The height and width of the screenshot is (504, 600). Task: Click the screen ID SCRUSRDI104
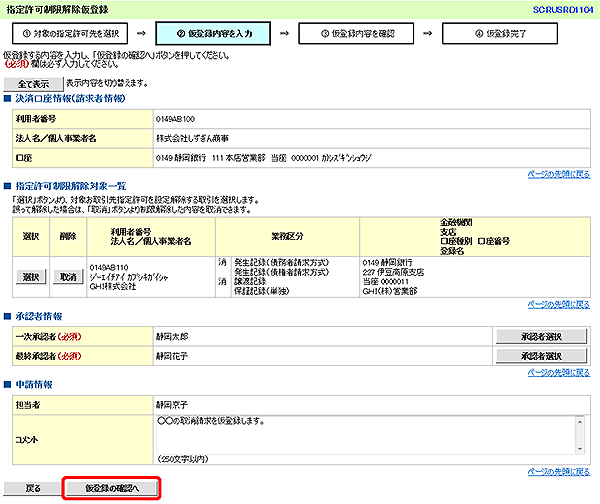pyautogui.click(x=563, y=8)
